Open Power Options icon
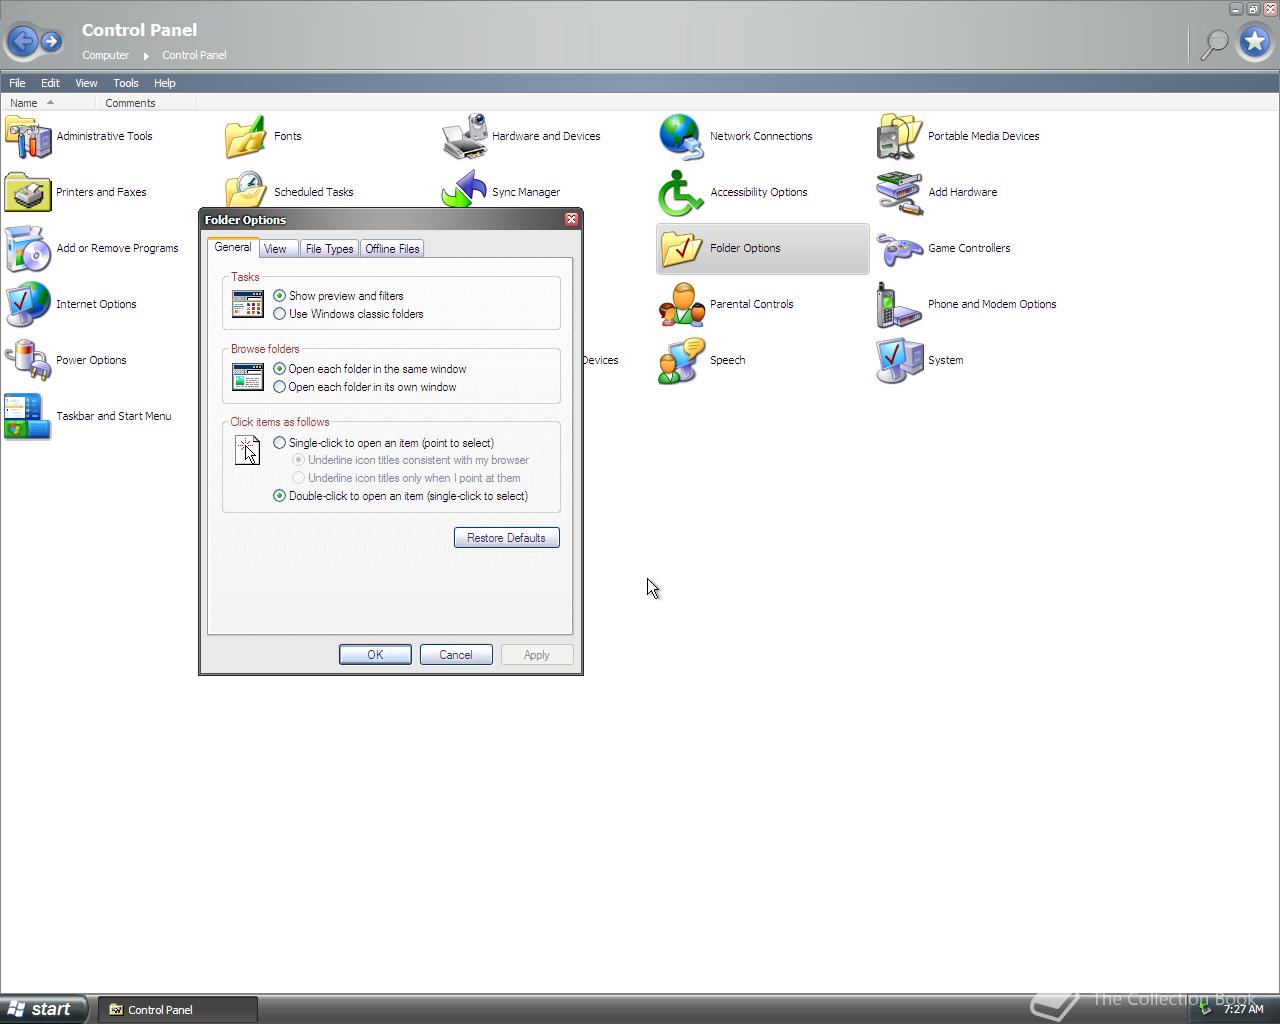The width and height of the screenshot is (1280, 1024). (28, 360)
